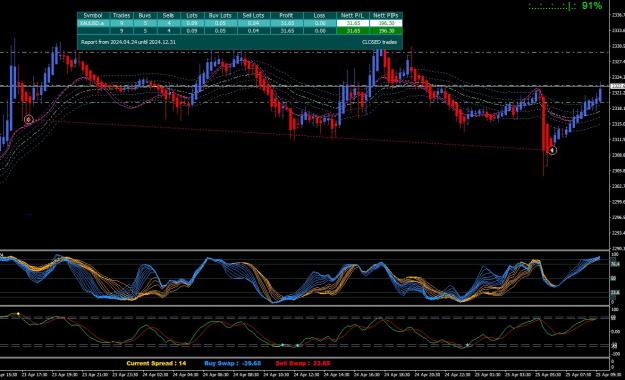Click the 24 Apr 04:30 time axis label
The width and height of the screenshot is (625, 380).
[186, 375]
